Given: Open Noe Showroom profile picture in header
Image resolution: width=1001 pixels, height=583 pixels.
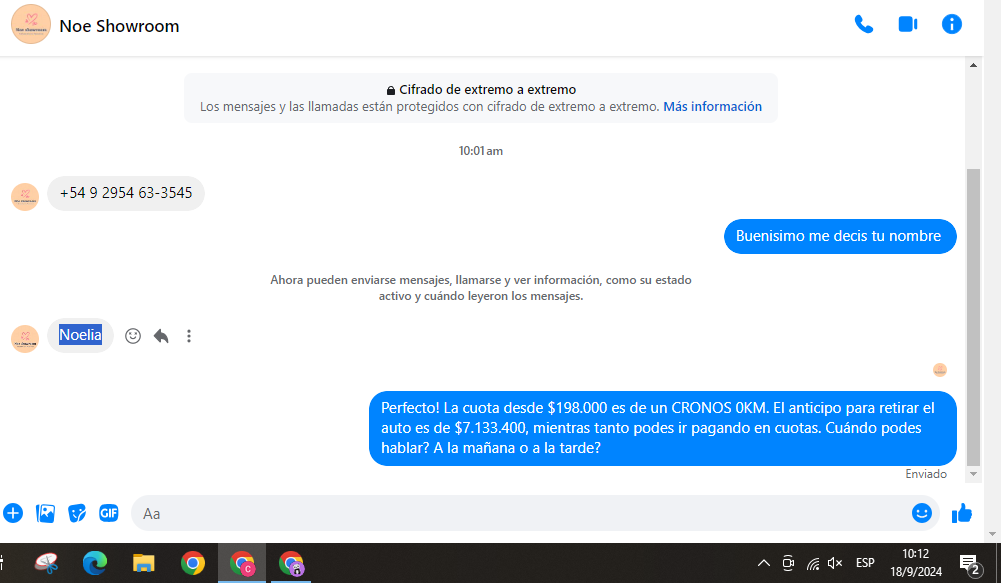Looking at the screenshot, I should pyautogui.click(x=31, y=24).
